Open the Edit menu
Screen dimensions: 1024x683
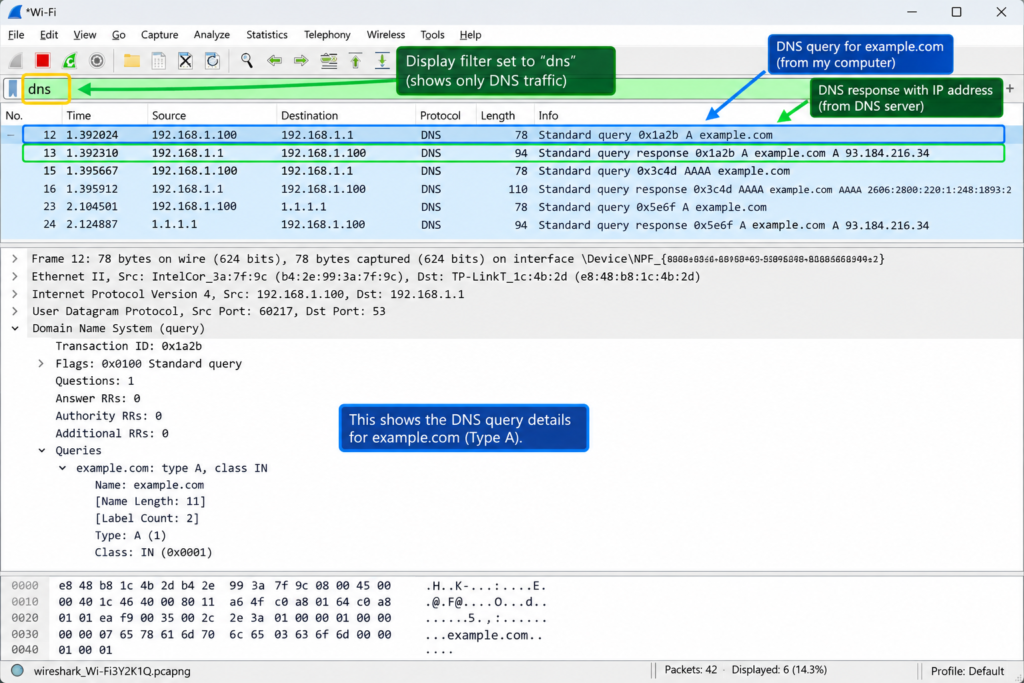coord(48,35)
